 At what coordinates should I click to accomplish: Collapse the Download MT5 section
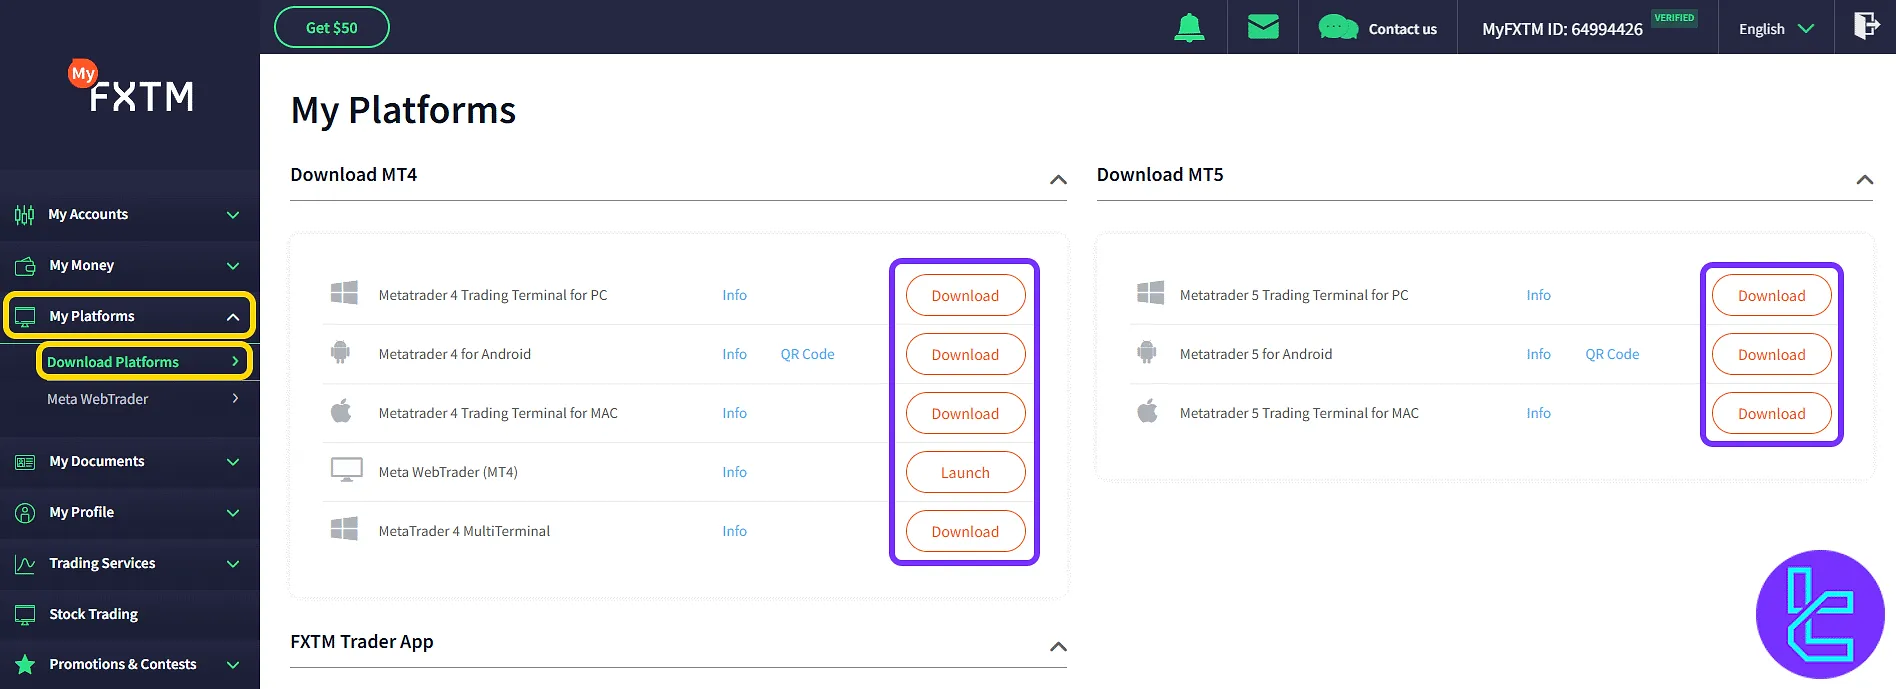click(1864, 180)
